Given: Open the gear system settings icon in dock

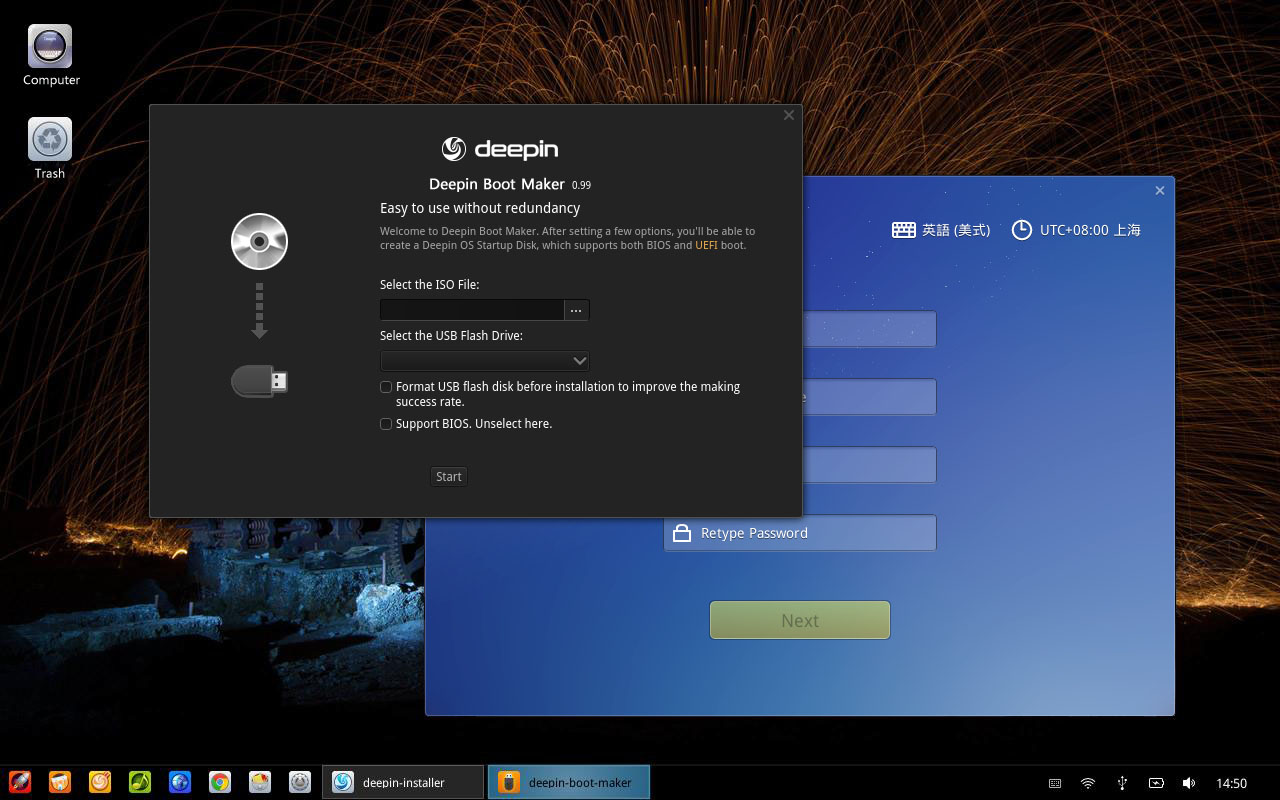Looking at the screenshot, I should tap(300, 782).
